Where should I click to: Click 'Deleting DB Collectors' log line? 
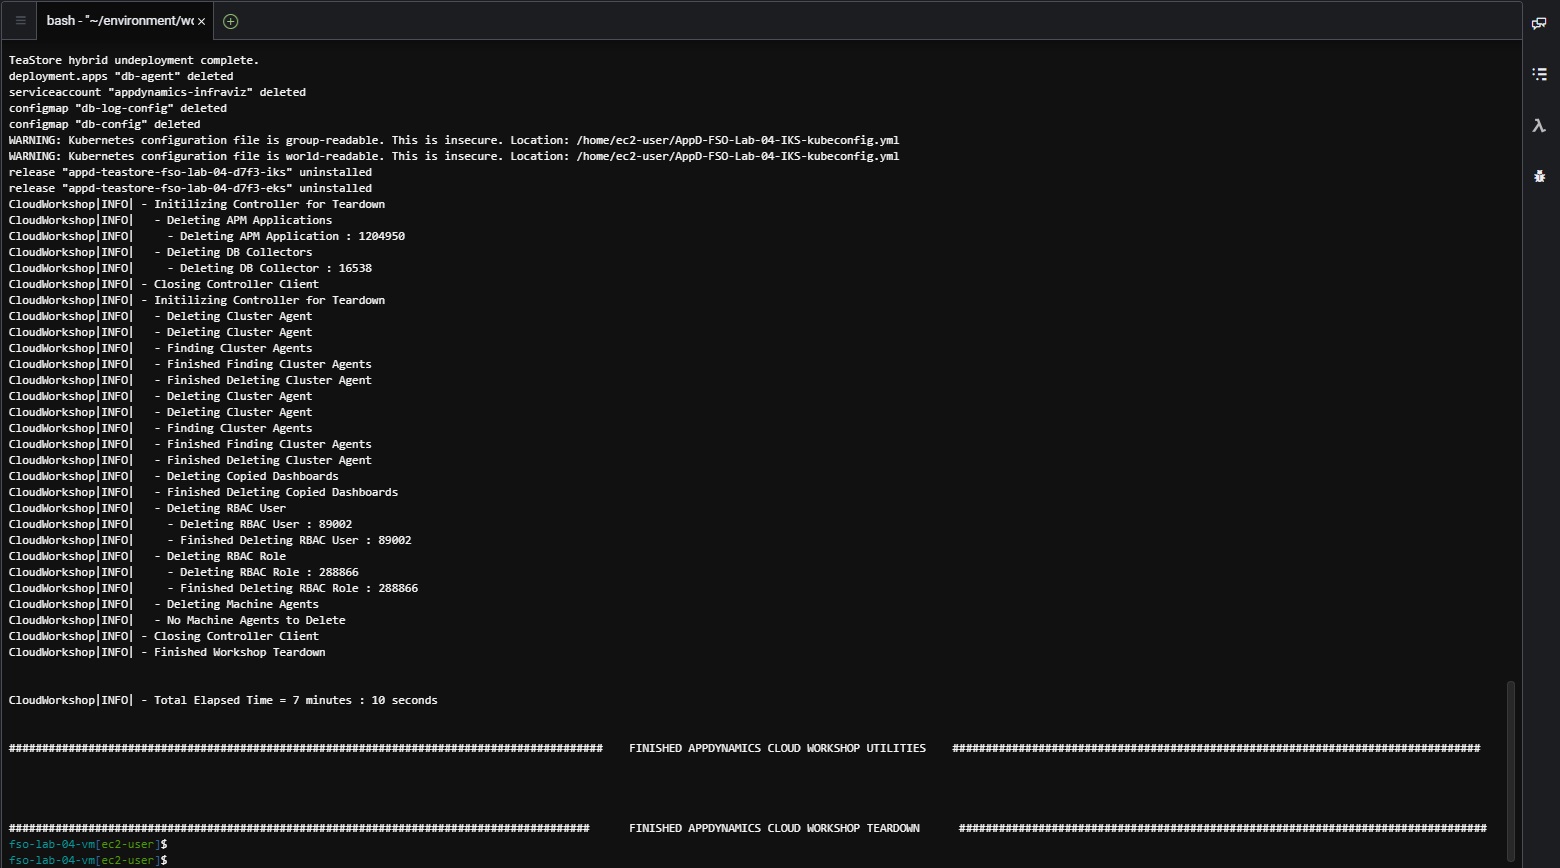coord(161,252)
